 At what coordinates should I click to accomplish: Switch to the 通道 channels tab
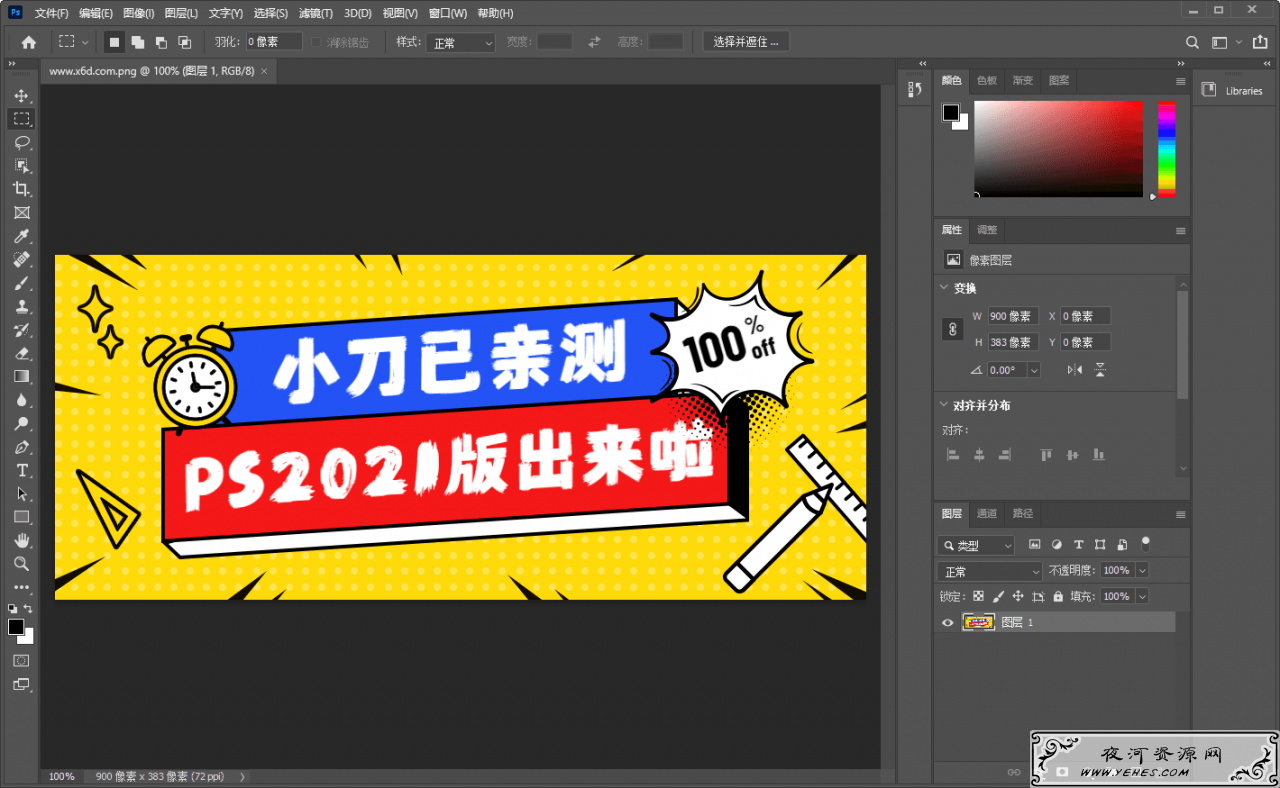[x=987, y=514]
